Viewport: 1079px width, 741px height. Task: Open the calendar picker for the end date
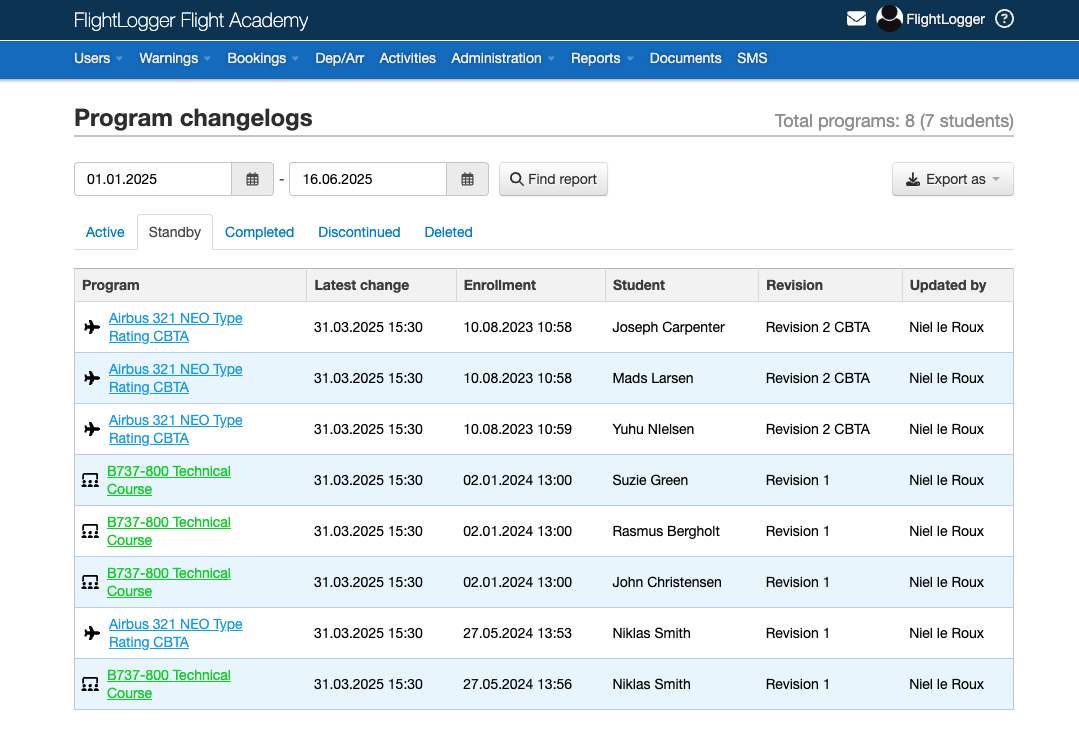point(467,178)
